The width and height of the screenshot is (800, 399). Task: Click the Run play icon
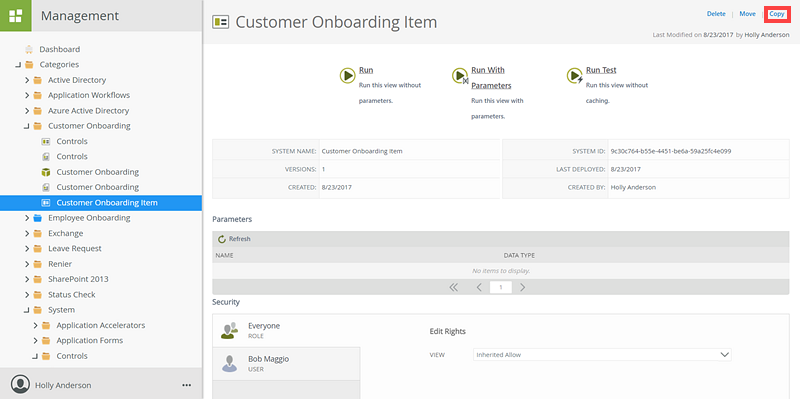[347, 76]
